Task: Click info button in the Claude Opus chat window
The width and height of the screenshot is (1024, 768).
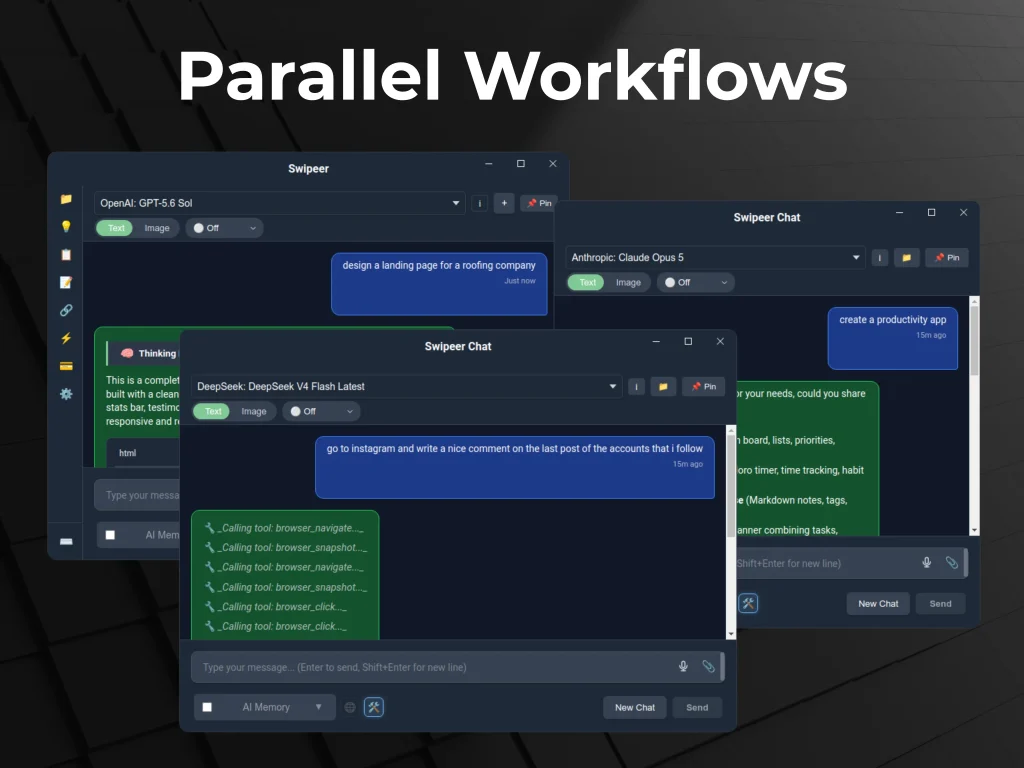Action: click(x=880, y=257)
